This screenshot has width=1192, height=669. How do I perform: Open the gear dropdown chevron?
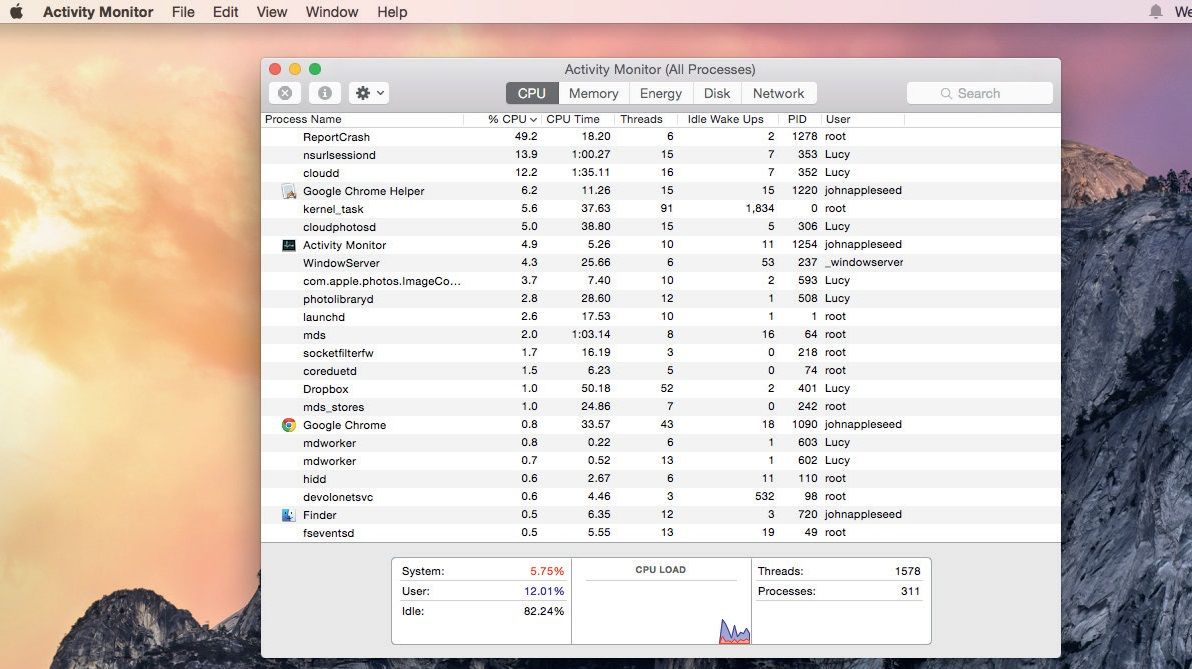379,92
